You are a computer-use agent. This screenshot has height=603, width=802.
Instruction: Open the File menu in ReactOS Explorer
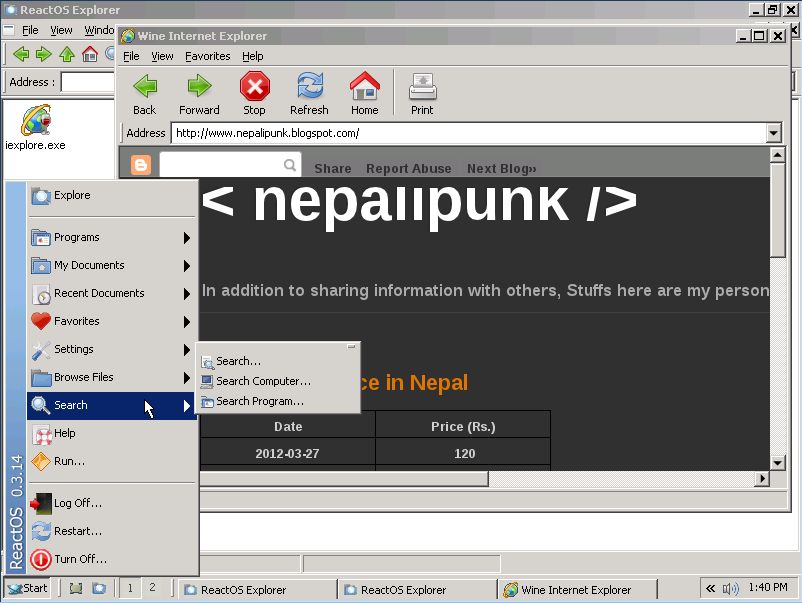click(30, 31)
